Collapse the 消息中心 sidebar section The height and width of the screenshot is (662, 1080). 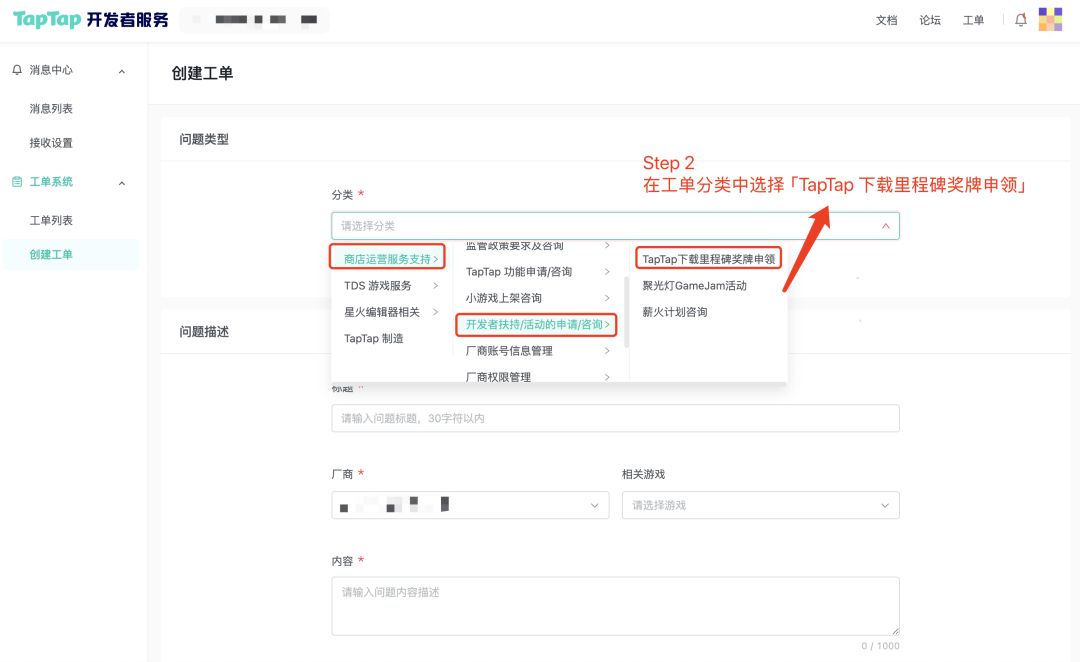point(122,71)
